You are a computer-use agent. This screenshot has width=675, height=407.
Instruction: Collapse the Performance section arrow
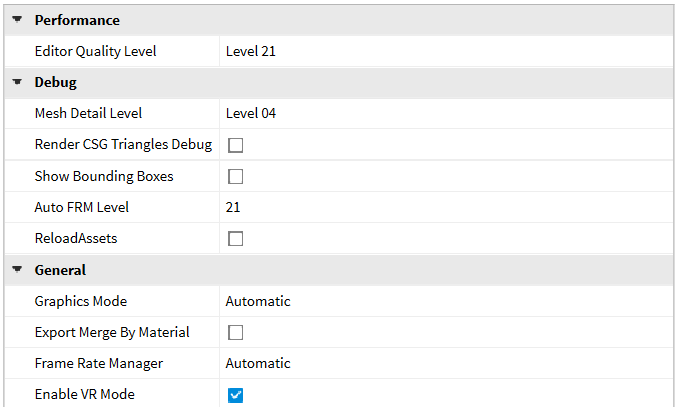click(x=17, y=20)
